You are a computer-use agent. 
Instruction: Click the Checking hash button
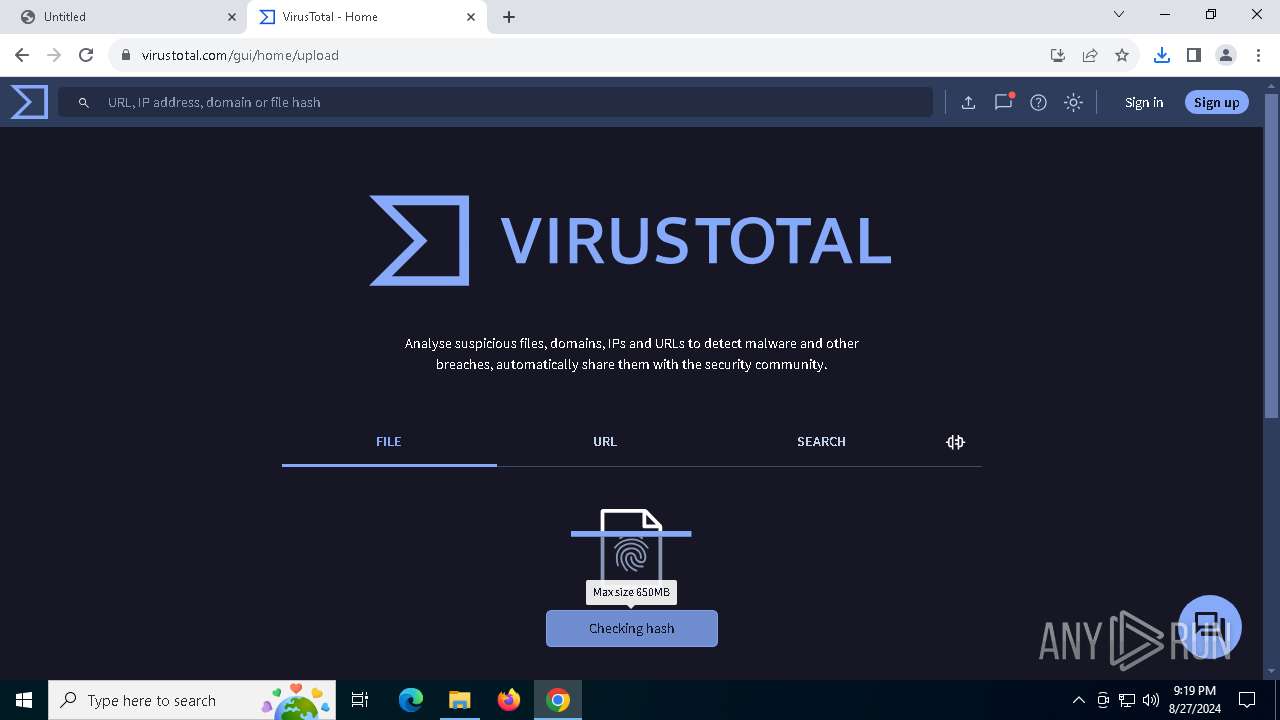pos(632,628)
